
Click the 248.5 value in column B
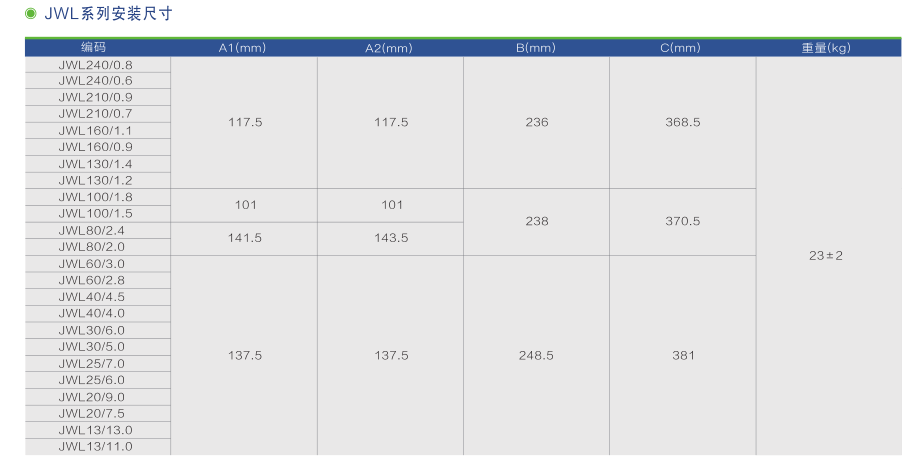coord(537,356)
